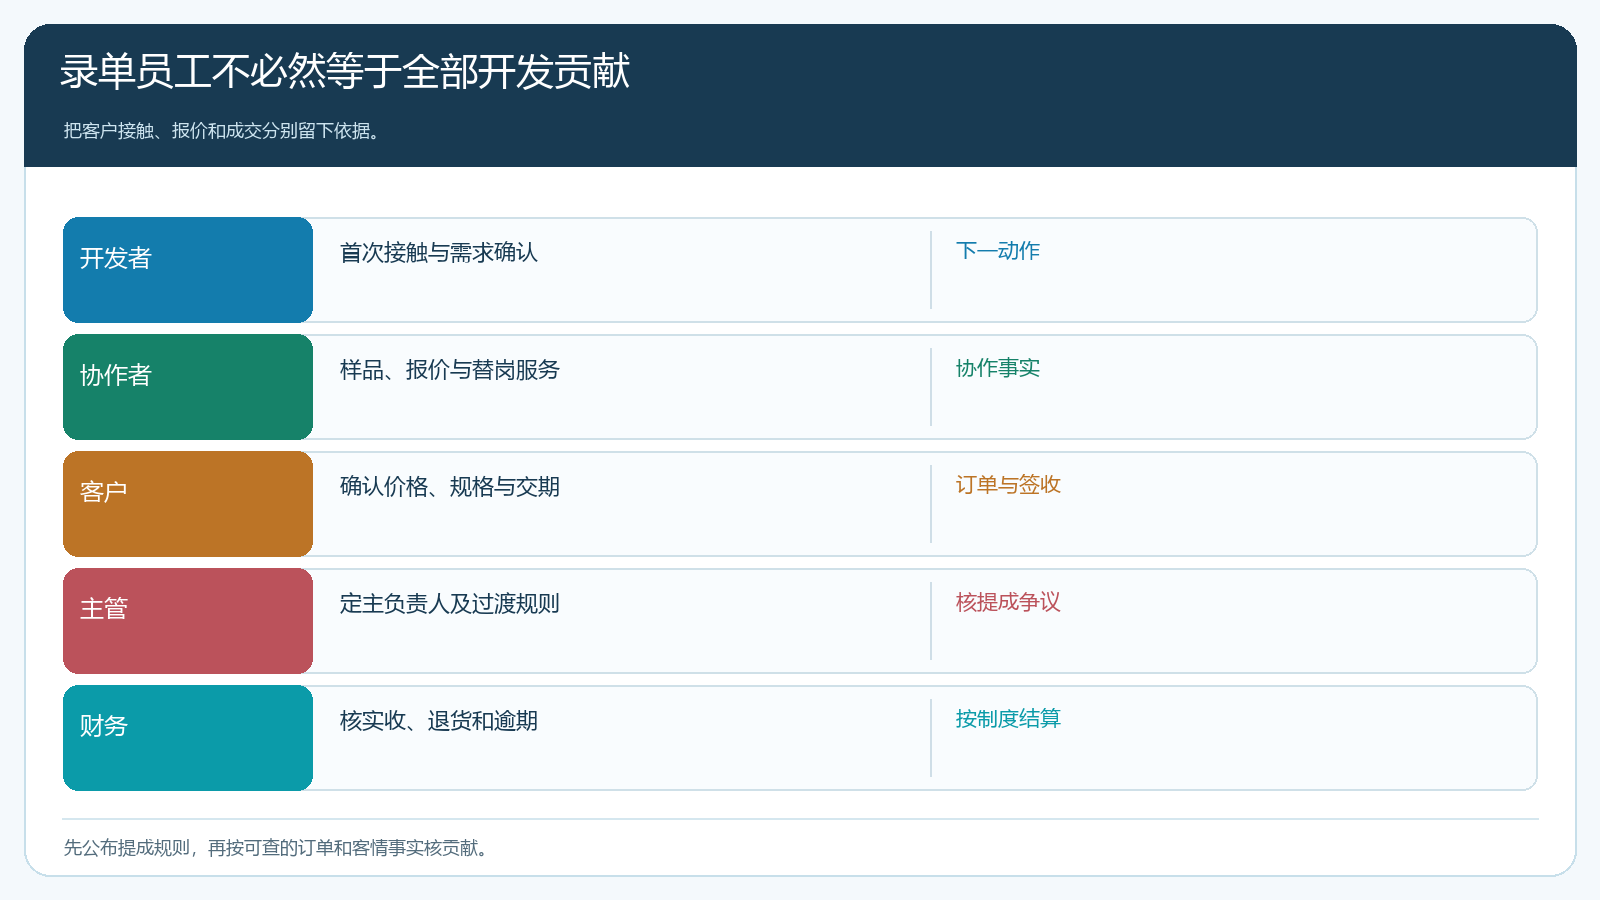The height and width of the screenshot is (900, 1600).
Task: Select the text 定主负责人及过渡规则
Action: pos(450,604)
